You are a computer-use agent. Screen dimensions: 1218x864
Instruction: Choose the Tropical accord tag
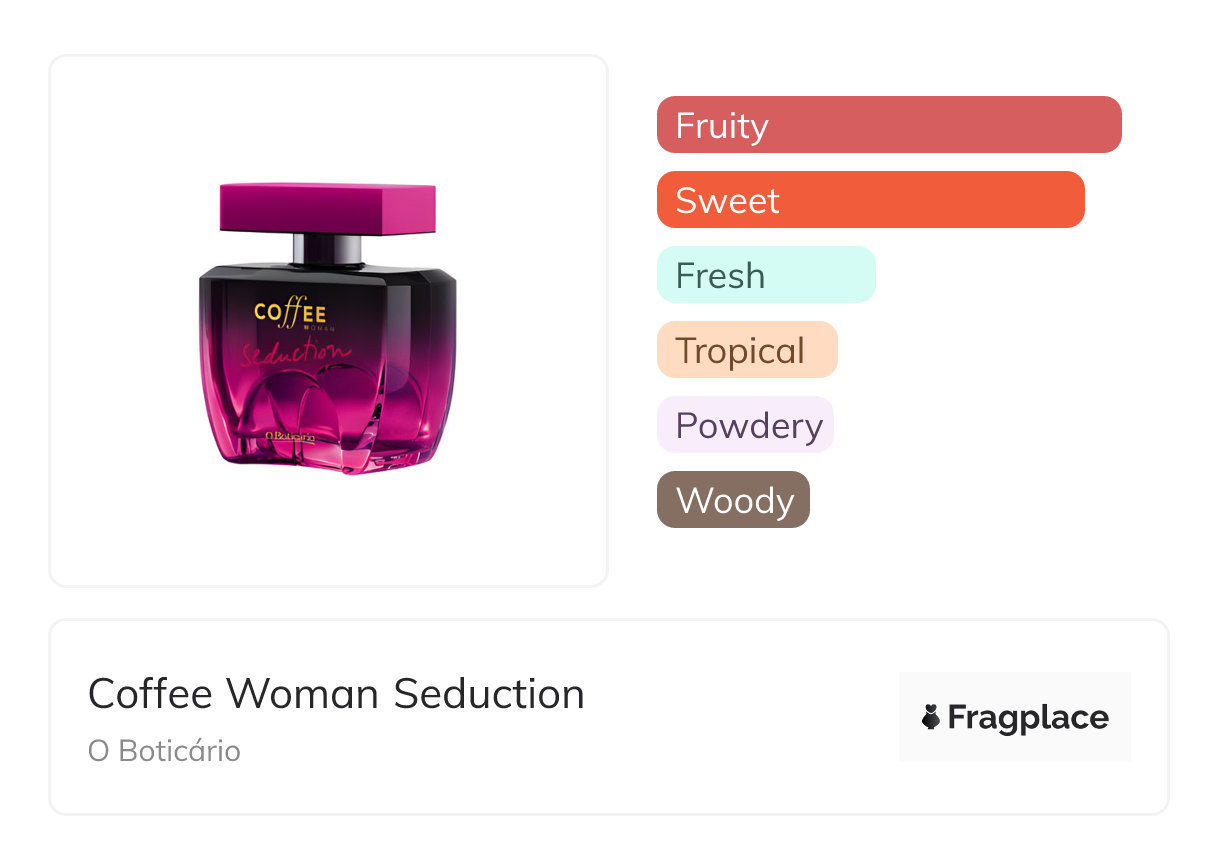746,350
